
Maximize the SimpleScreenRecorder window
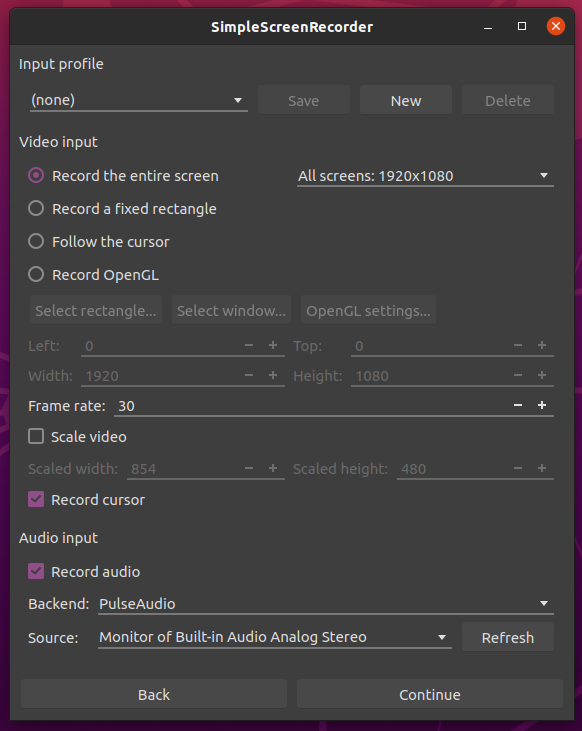click(x=522, y=27)
